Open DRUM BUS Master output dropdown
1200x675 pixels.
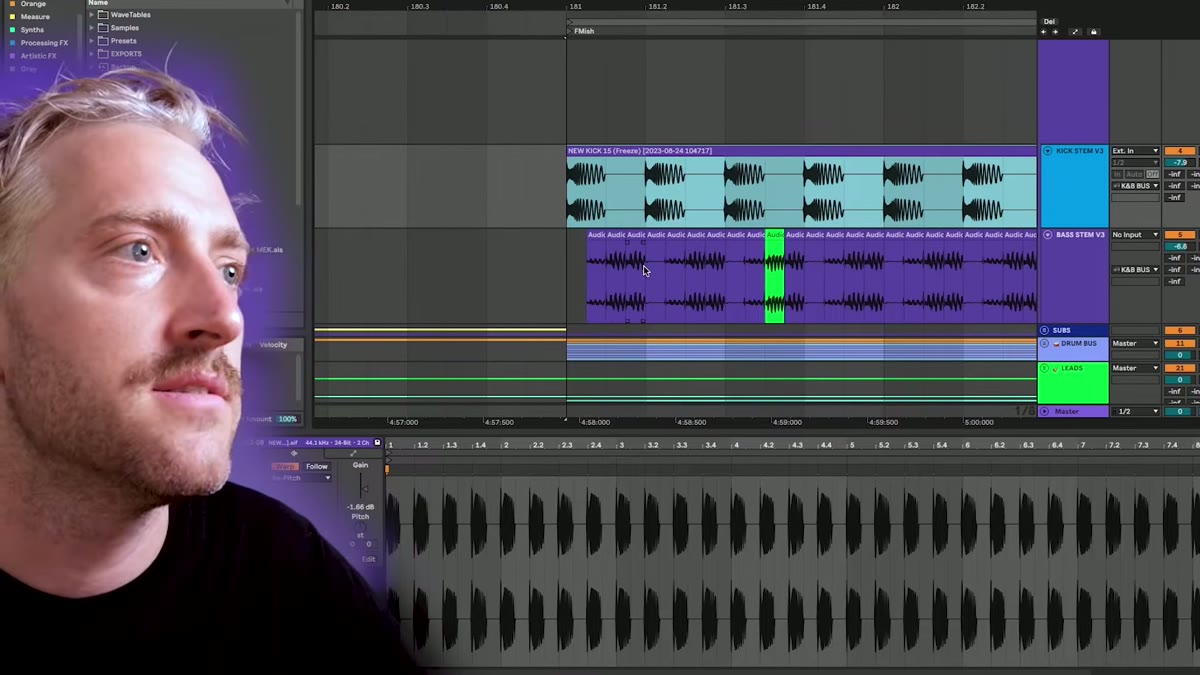coord(1135,343)
